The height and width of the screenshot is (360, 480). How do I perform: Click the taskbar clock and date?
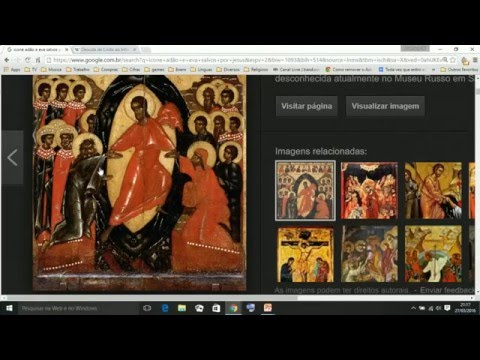click(x=465, y=308)
